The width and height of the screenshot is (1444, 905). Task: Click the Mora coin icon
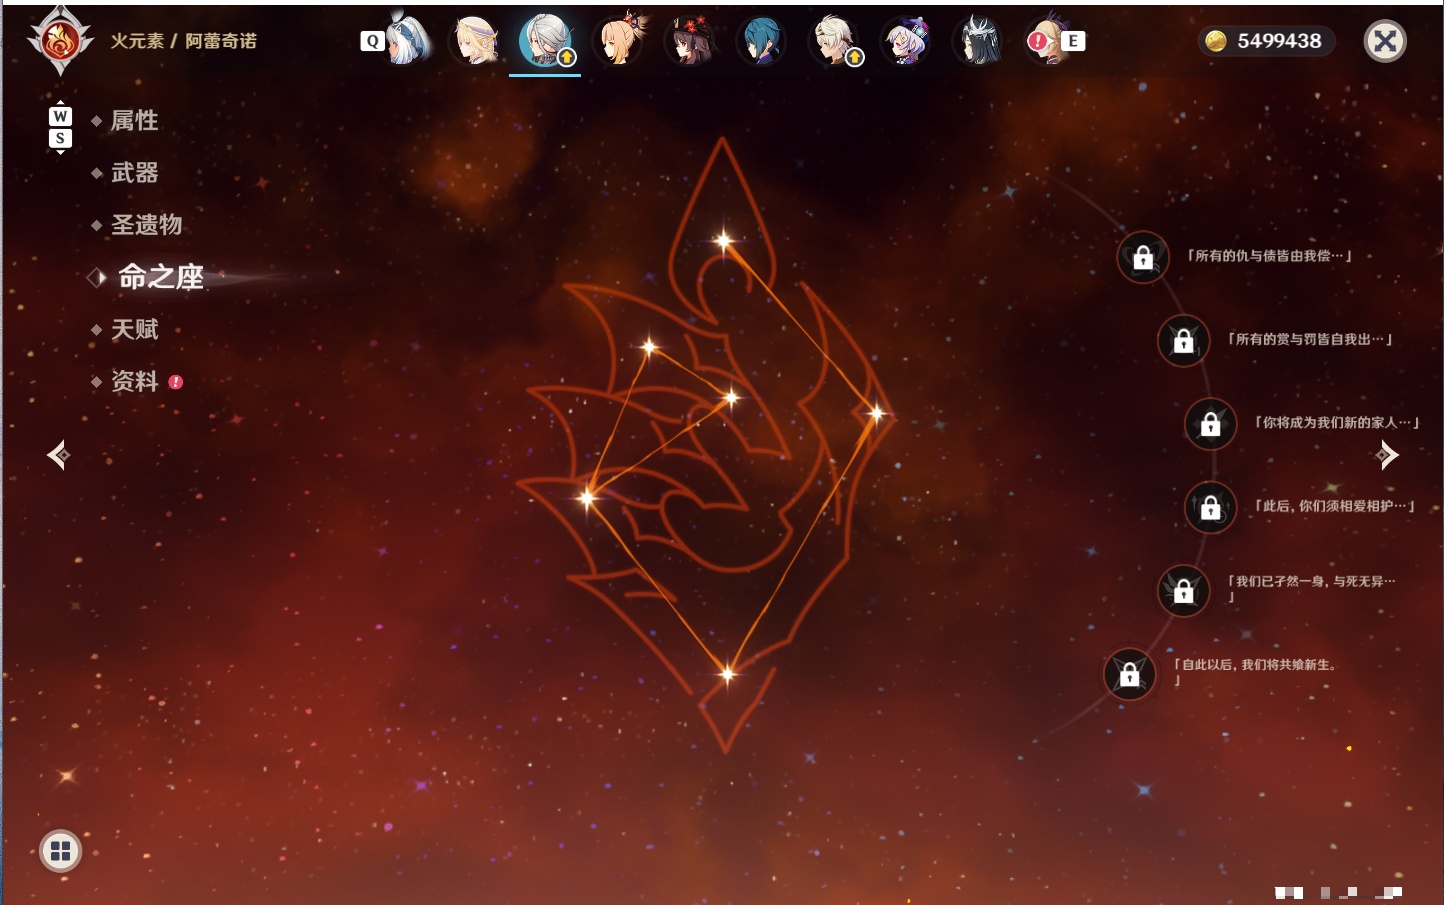[x=1215, y=41]
